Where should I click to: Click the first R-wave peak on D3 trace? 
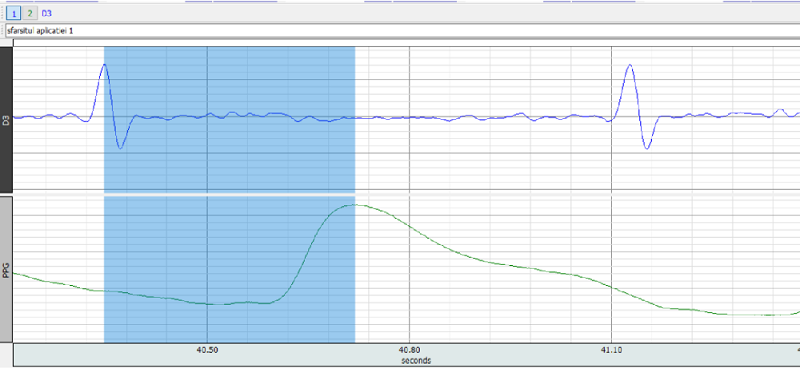[x=104, y=65]
